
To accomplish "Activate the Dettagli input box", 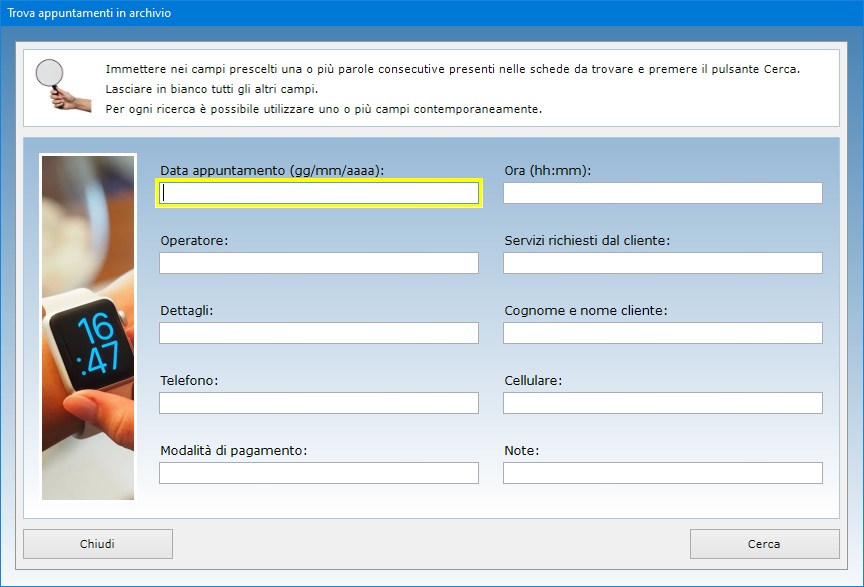I will coord(319,333).
